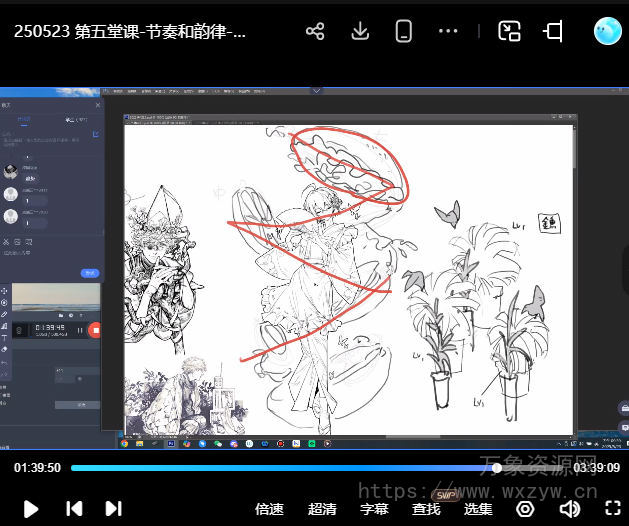This screenshot has height=526, width=629.
Task: Open the user avatar profile
Action: (607, 31)
